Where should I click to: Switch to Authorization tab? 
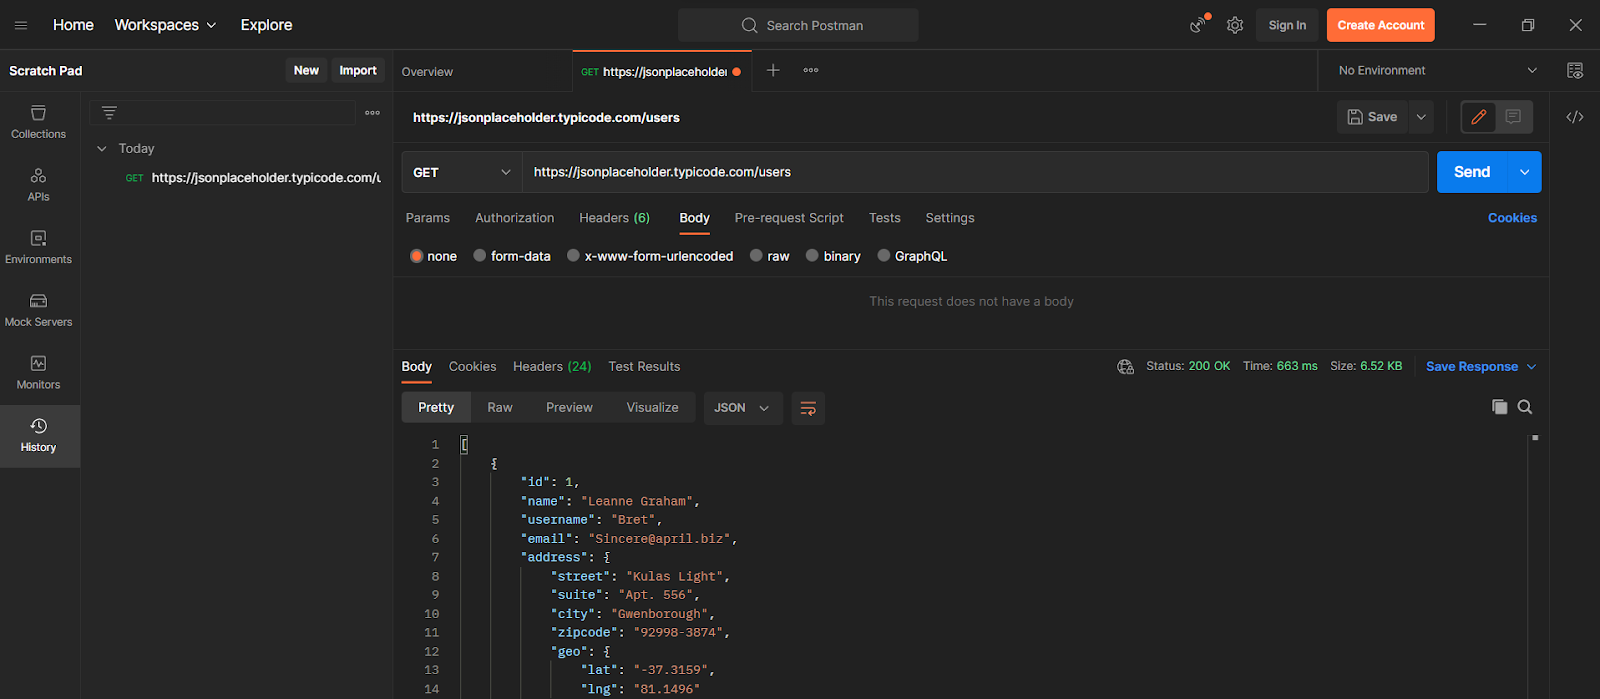coord(515,218)
